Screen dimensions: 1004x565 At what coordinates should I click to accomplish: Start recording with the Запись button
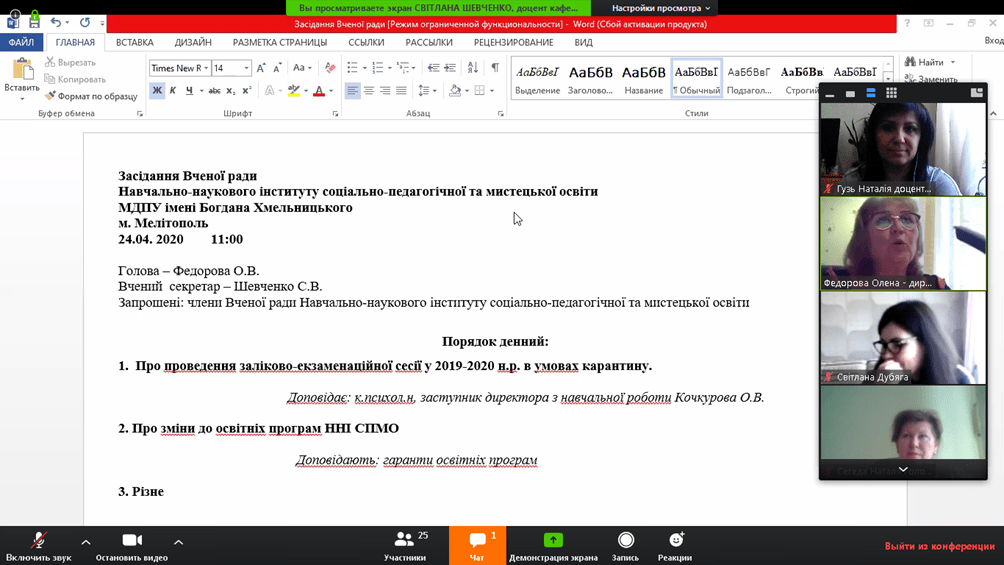coord(625,545)
